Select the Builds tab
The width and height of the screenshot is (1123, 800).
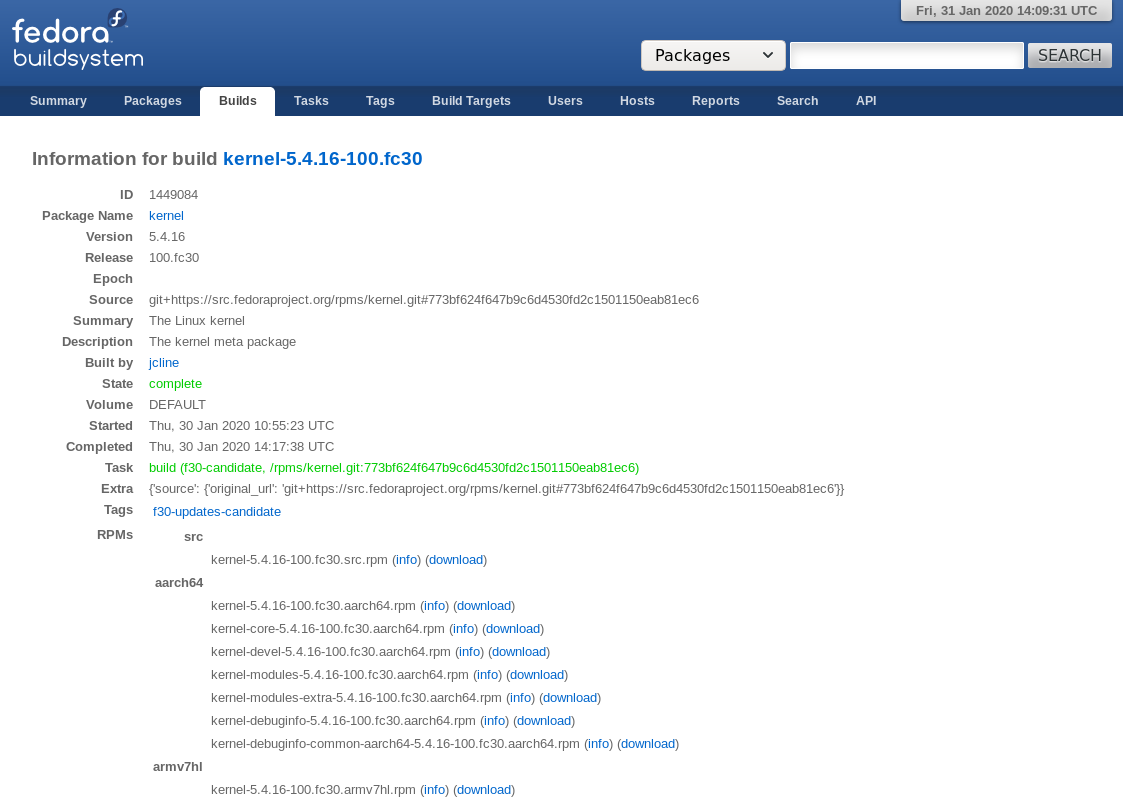coord(238,101)
